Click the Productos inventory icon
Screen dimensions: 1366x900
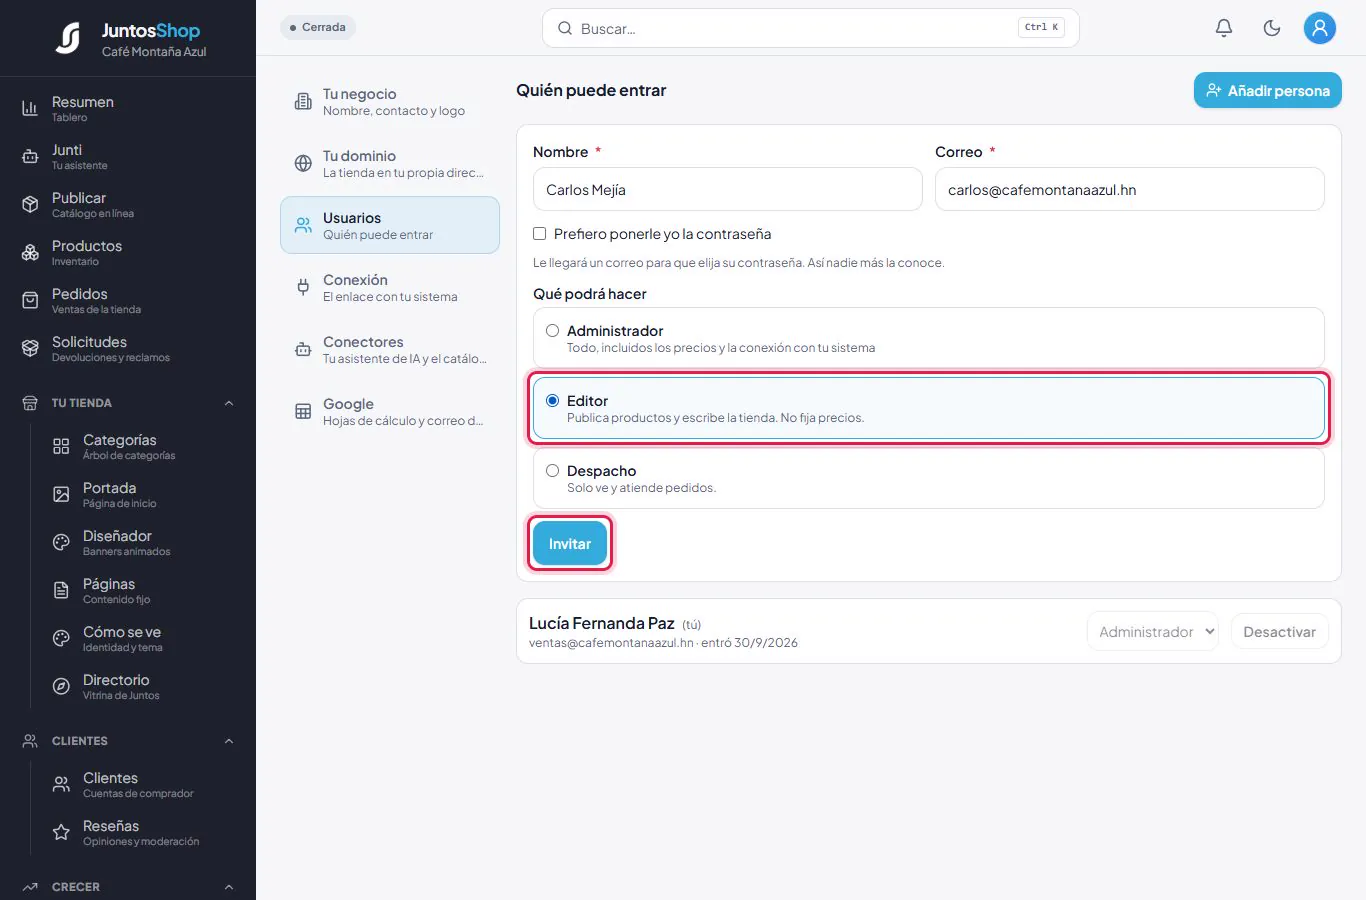pos(30,252)
